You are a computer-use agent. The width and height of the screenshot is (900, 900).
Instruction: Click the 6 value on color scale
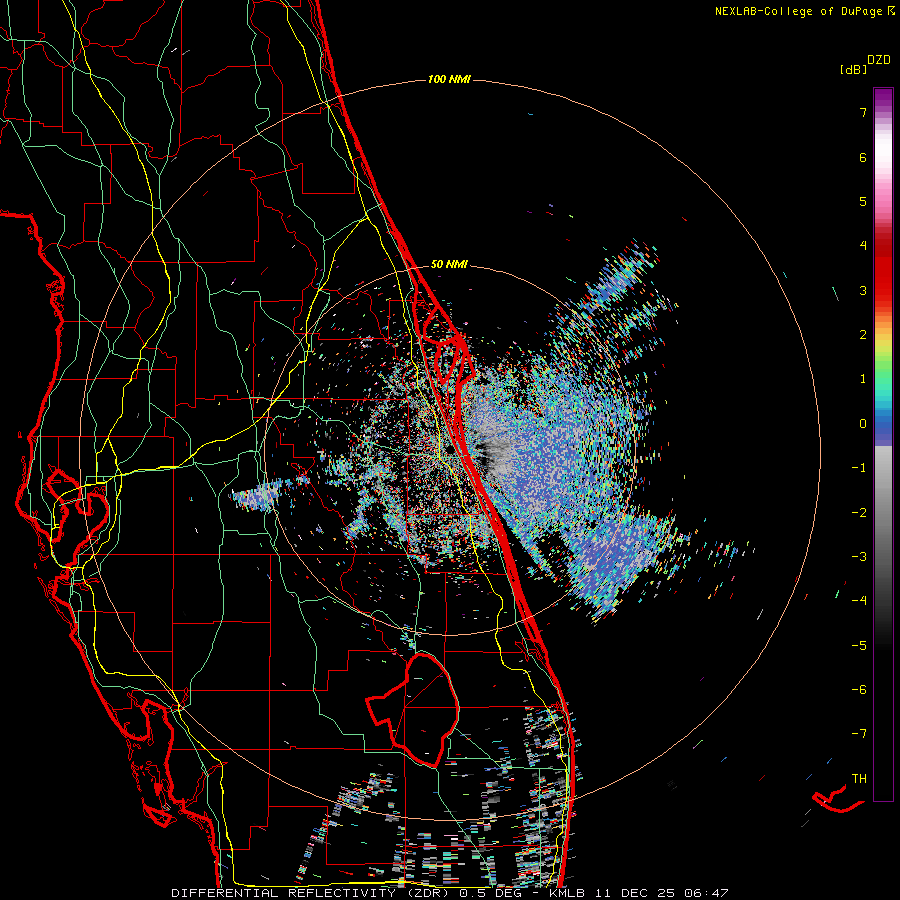(863, 157)
